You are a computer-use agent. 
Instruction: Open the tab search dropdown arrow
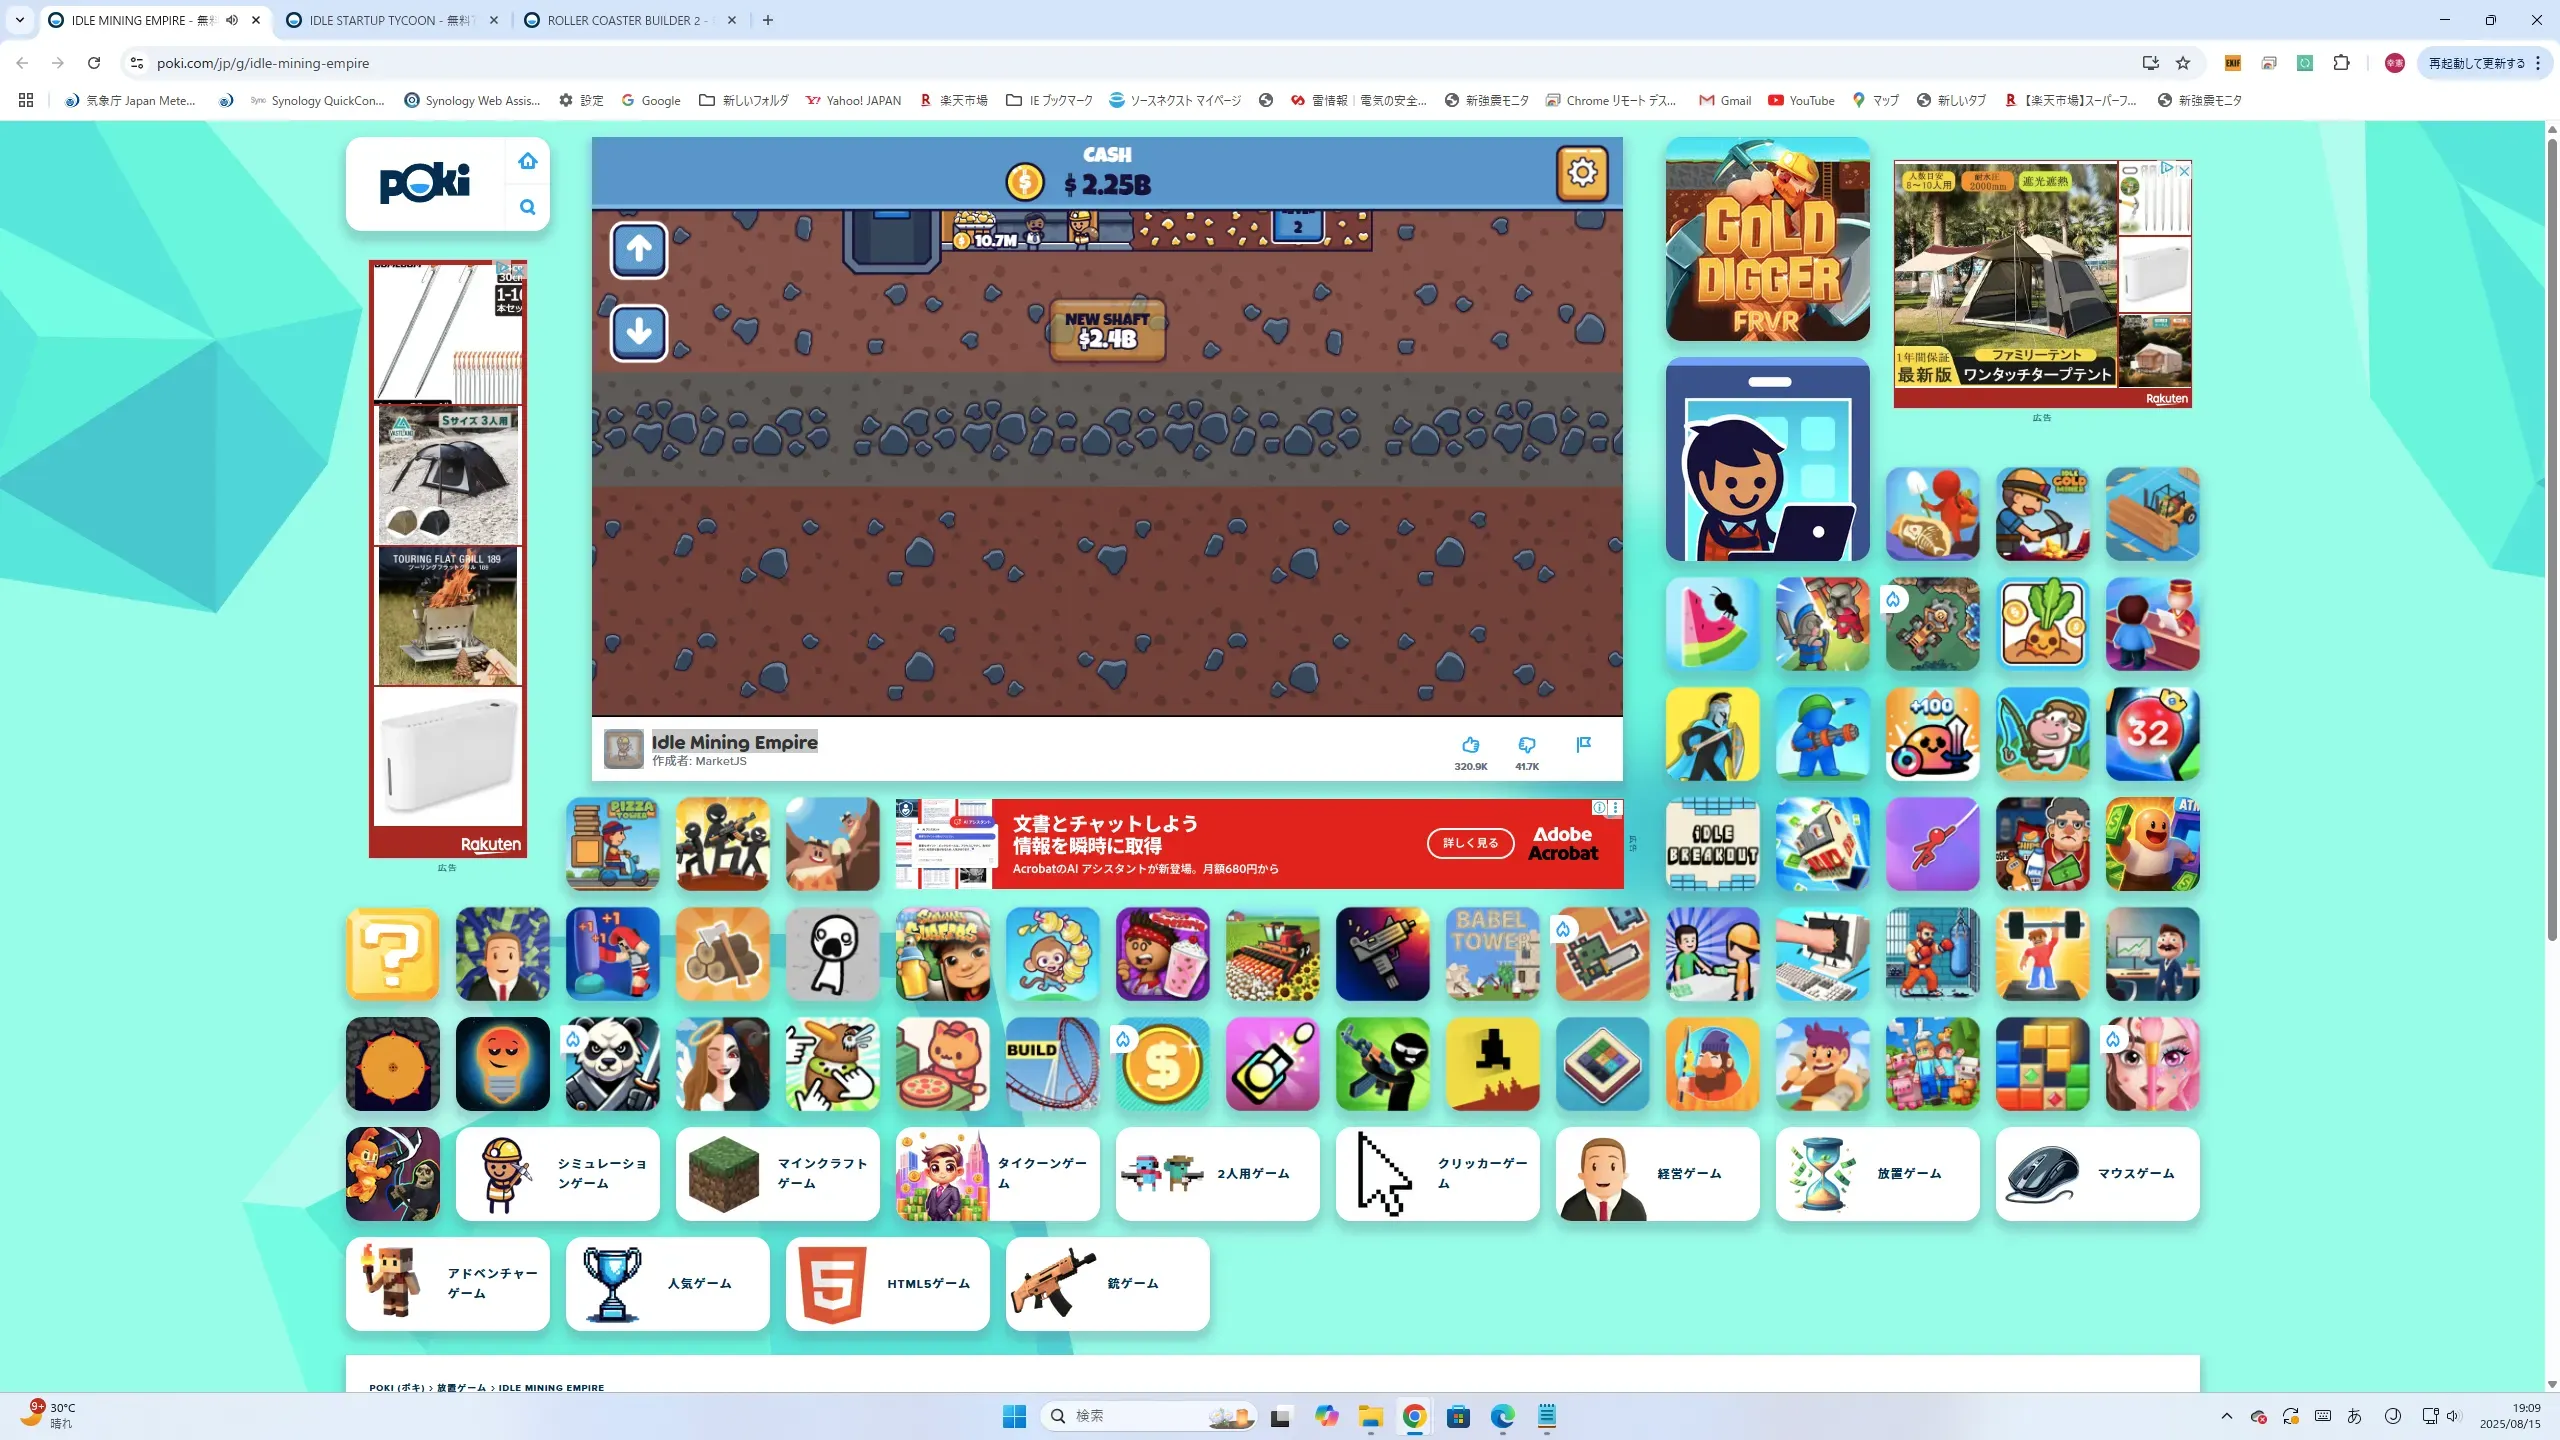click(19, 20)
